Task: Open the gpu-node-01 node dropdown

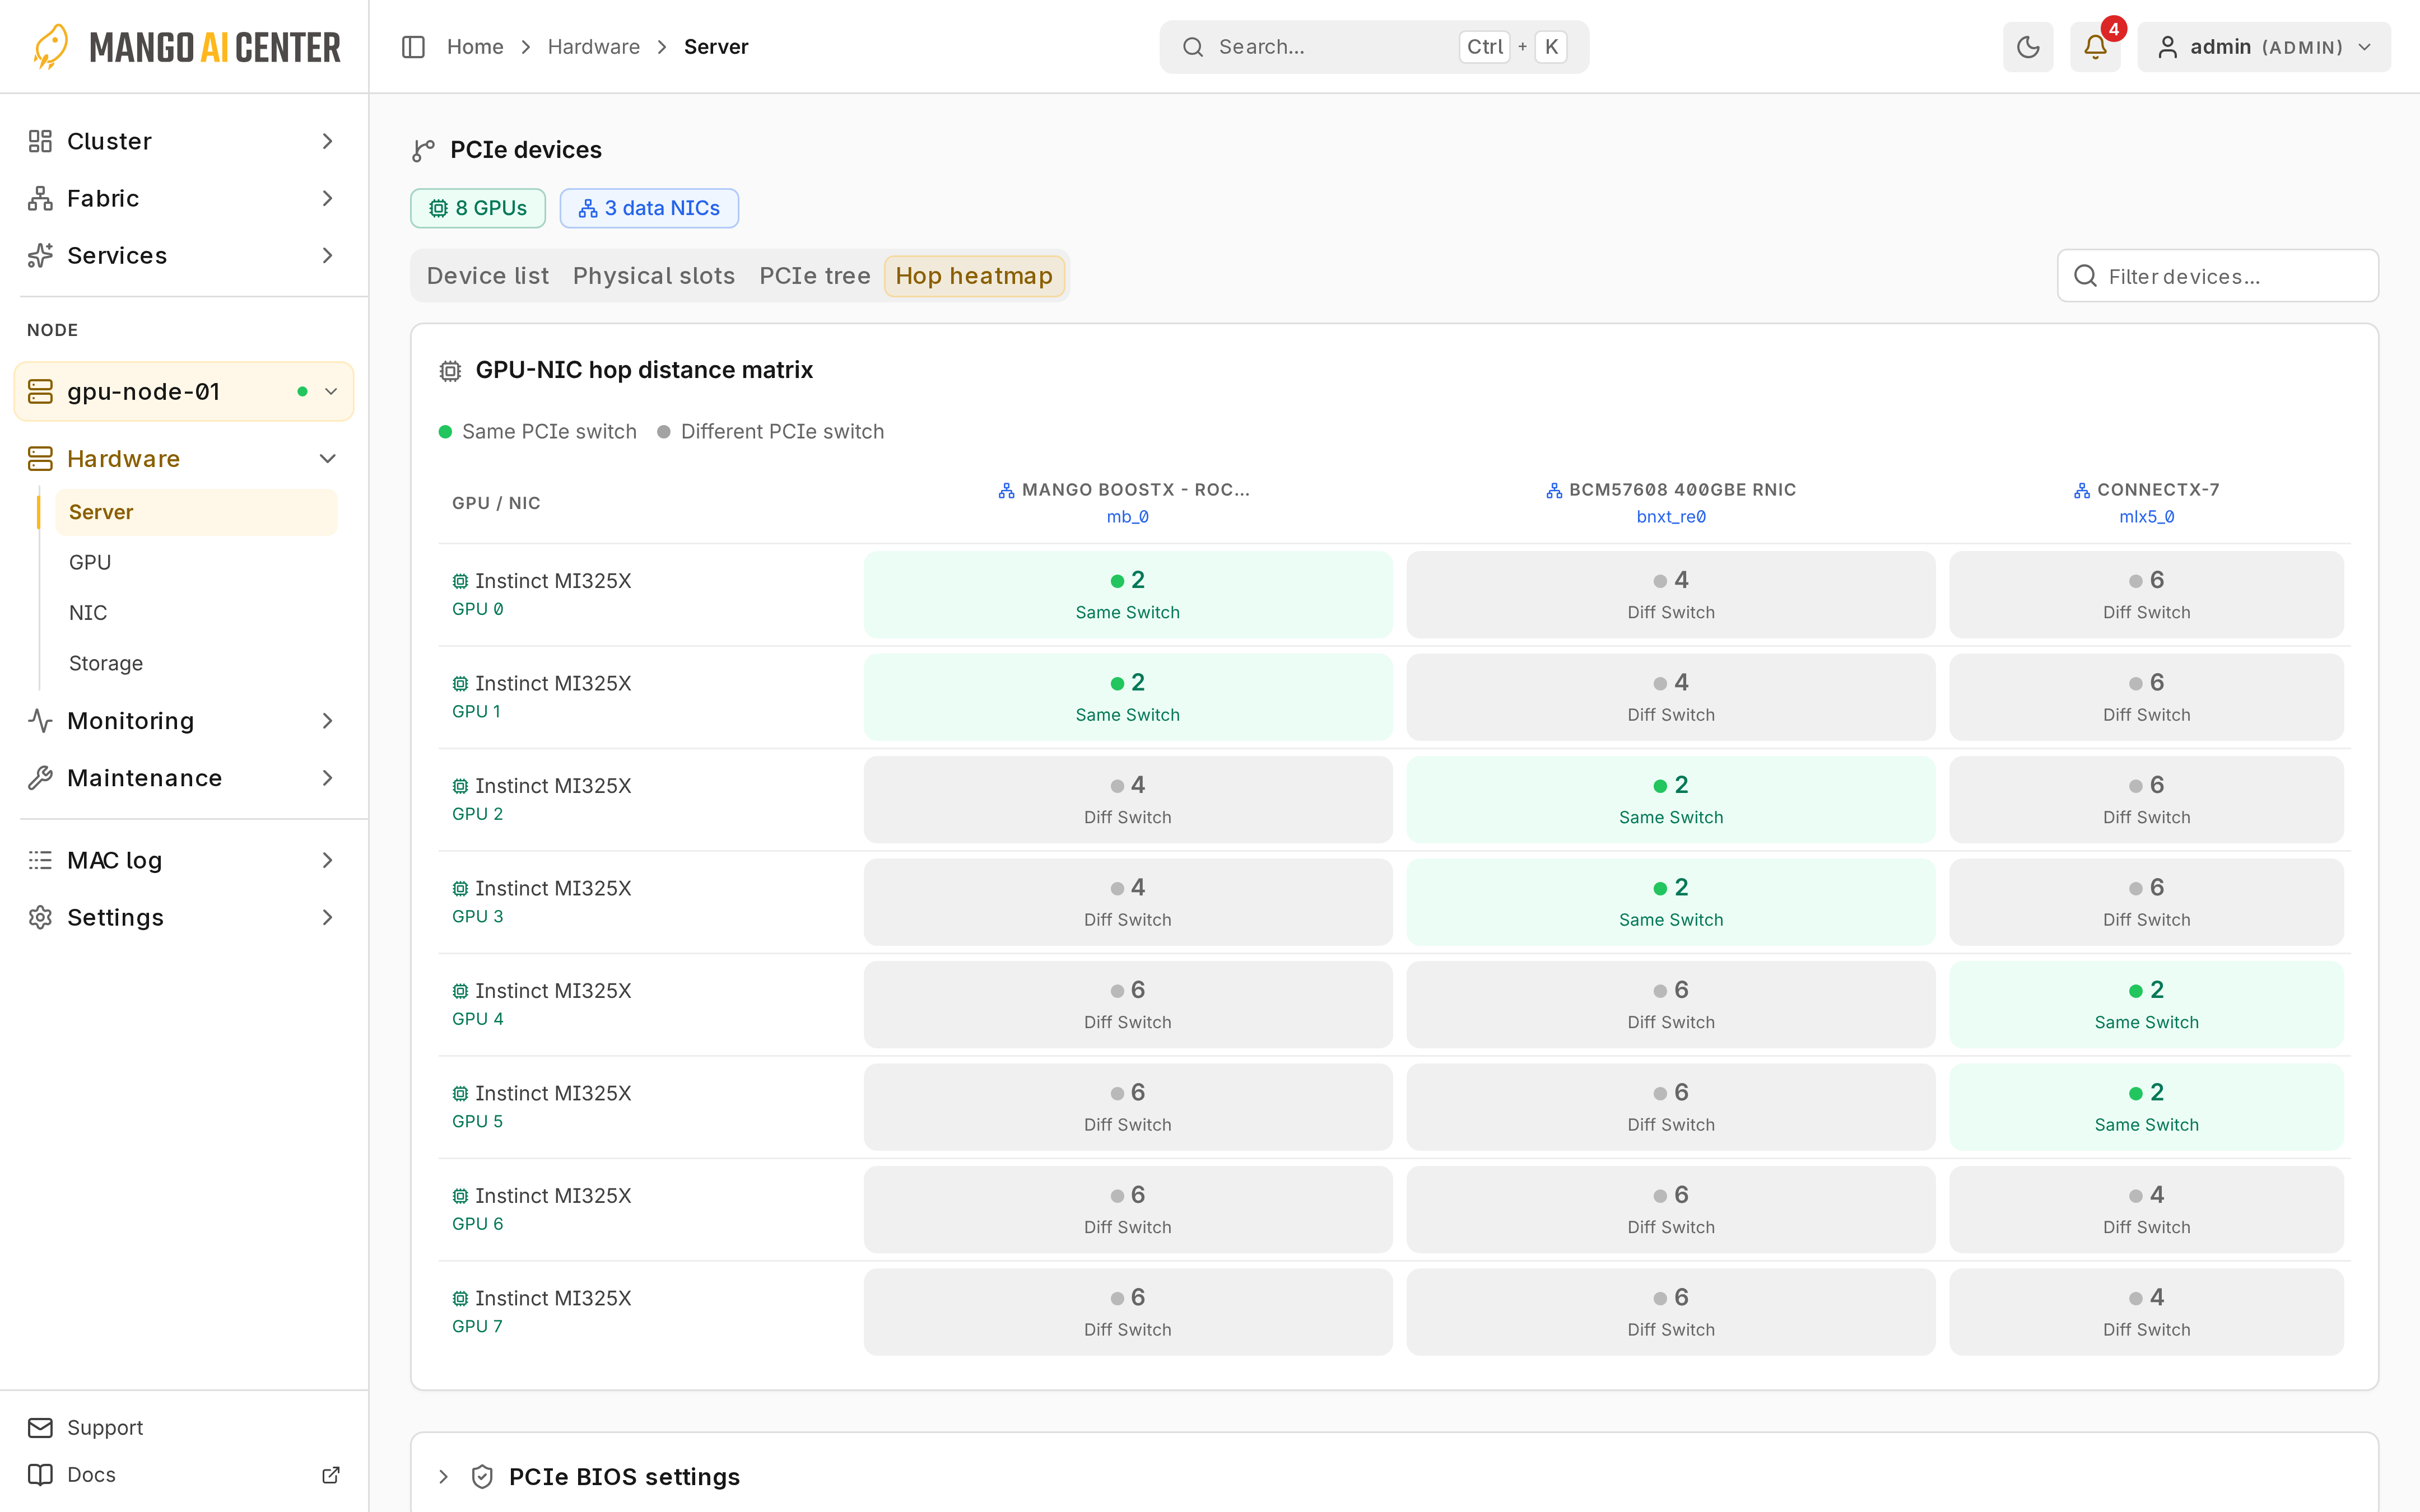Action: [x=184, y=391]
